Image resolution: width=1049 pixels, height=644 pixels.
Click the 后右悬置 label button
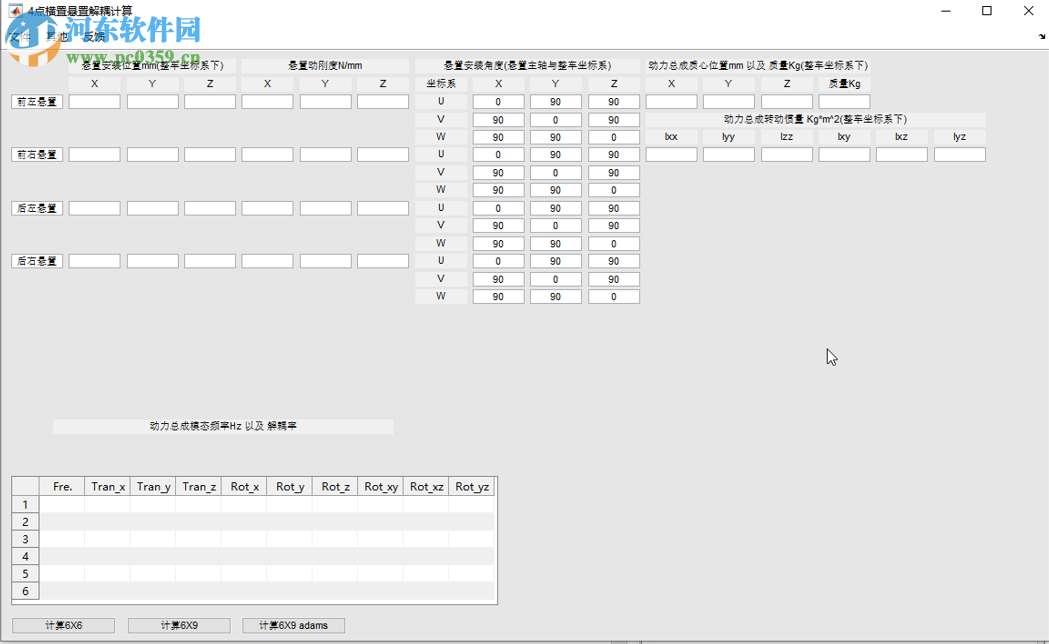pos(37,261)
